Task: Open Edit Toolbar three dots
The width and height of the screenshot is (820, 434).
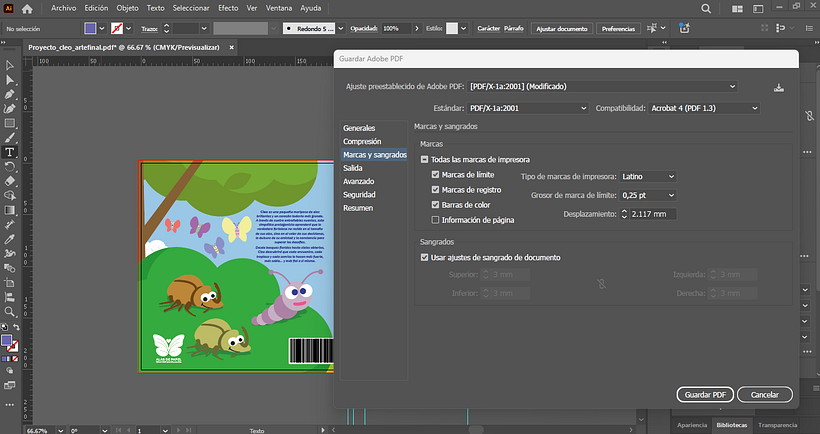Action: 9,405
